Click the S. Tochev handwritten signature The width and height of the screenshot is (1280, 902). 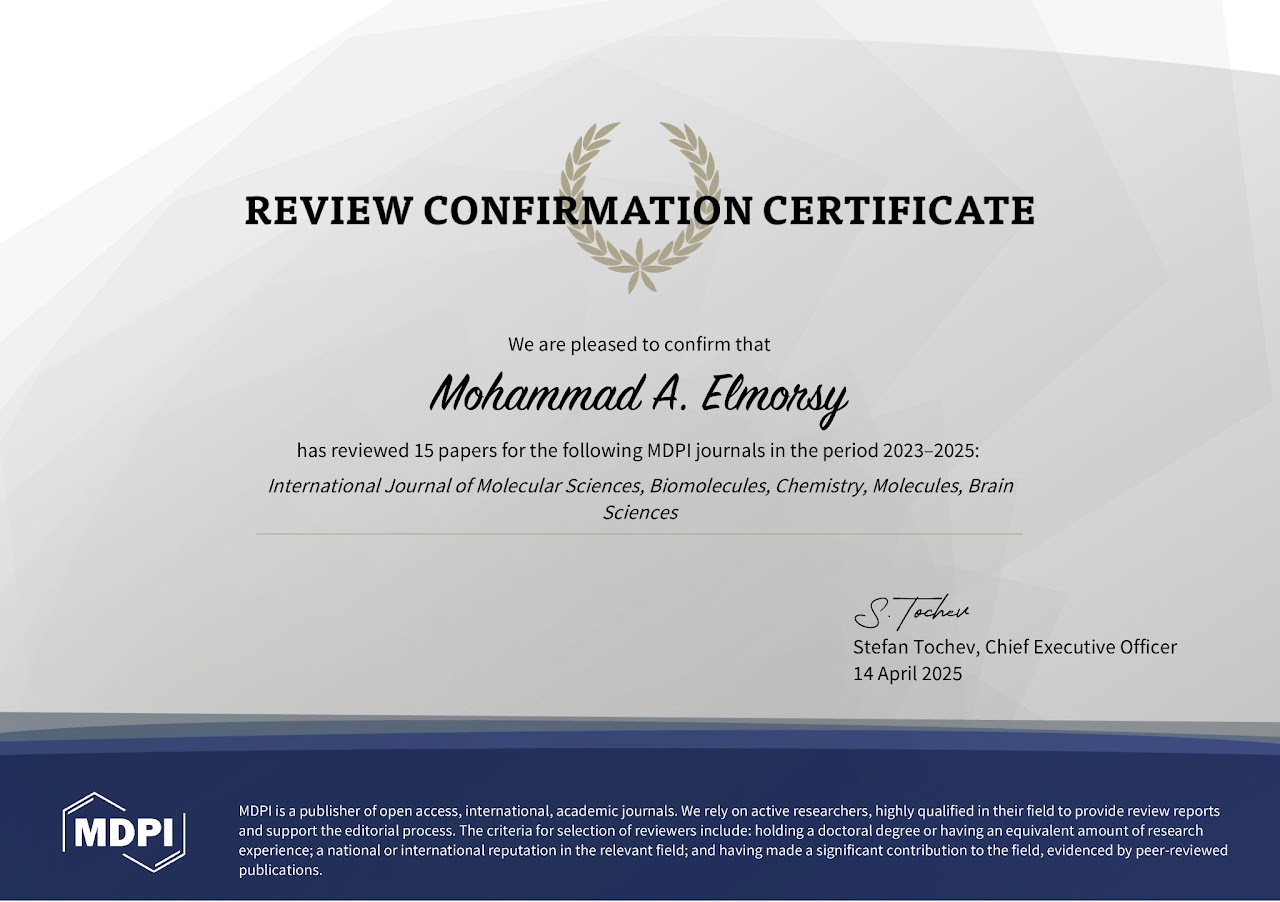(x=911, y=611)
